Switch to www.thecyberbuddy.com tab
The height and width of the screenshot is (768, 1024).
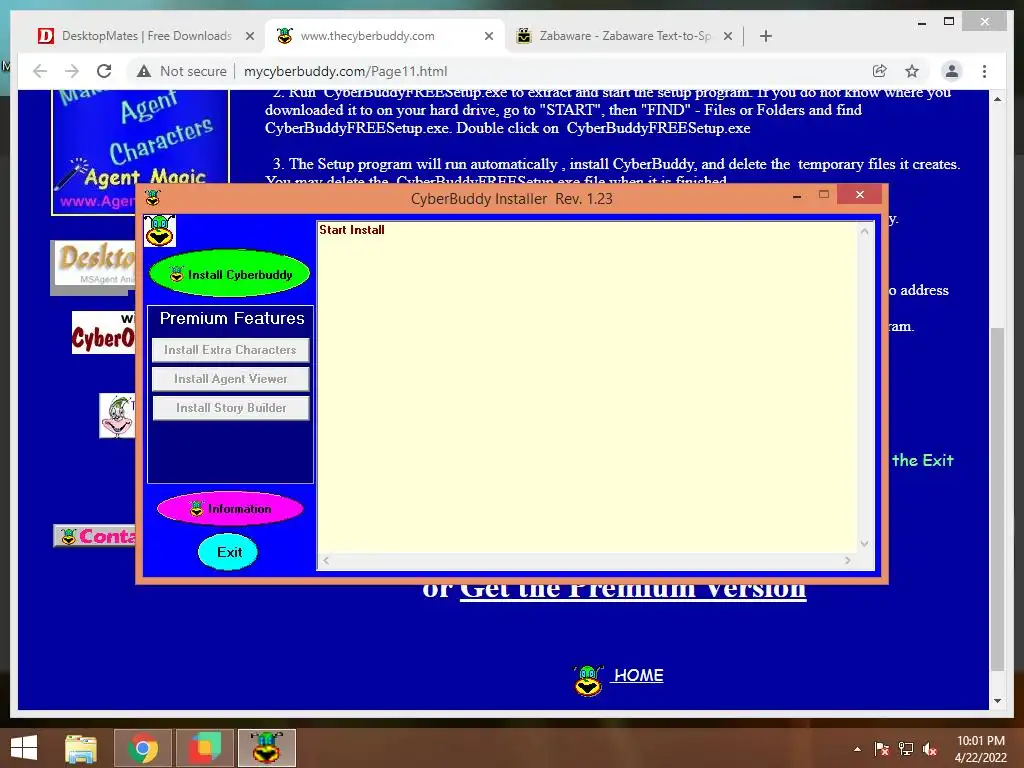(x=384, y=36)
